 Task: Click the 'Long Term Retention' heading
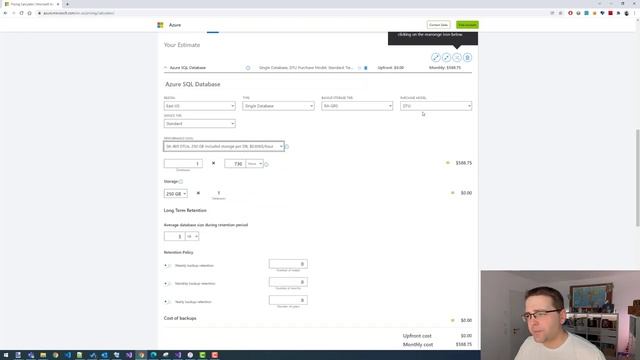point(185,211)
